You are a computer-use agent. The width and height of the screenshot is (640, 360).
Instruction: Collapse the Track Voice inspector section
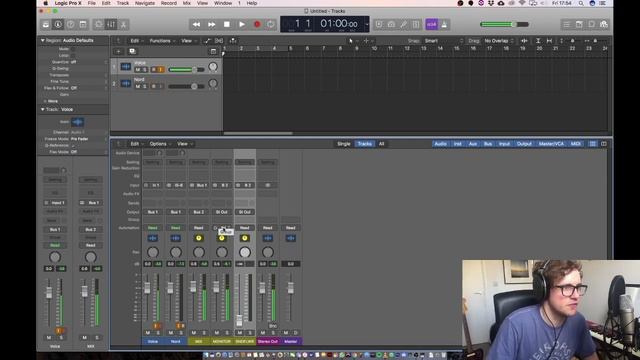(42, 109)
